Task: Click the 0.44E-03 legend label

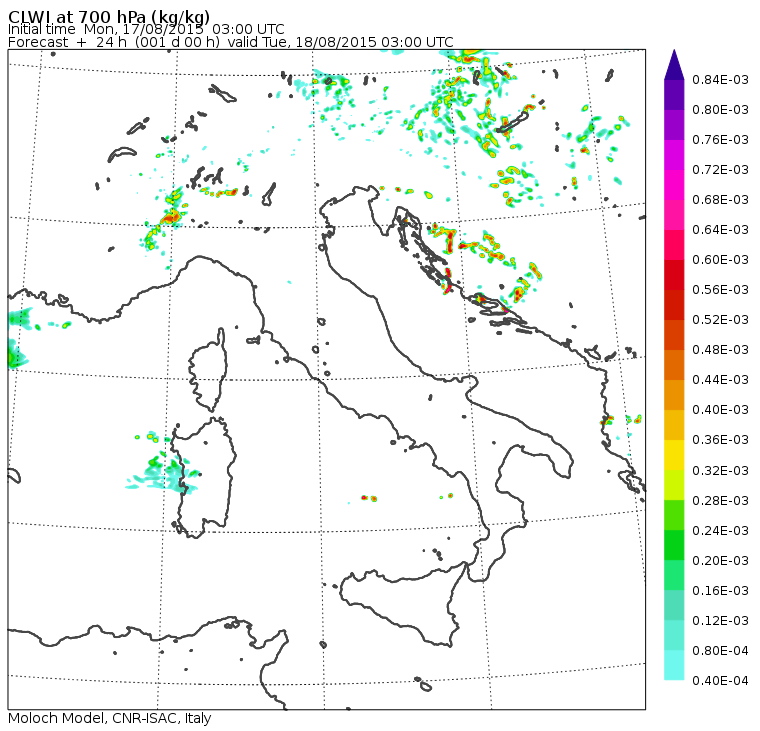Action: [x=720, y=380]
